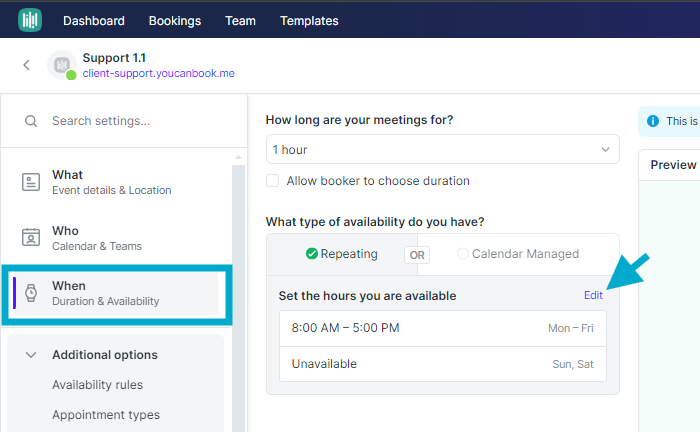The width and height of the screenshot is (700, 432).
Task: Open the Bookings menu
Action: (175, 21)
